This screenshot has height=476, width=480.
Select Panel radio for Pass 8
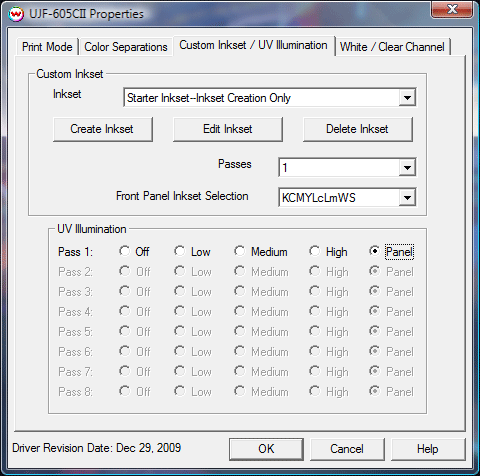click(x=374, y=391)
